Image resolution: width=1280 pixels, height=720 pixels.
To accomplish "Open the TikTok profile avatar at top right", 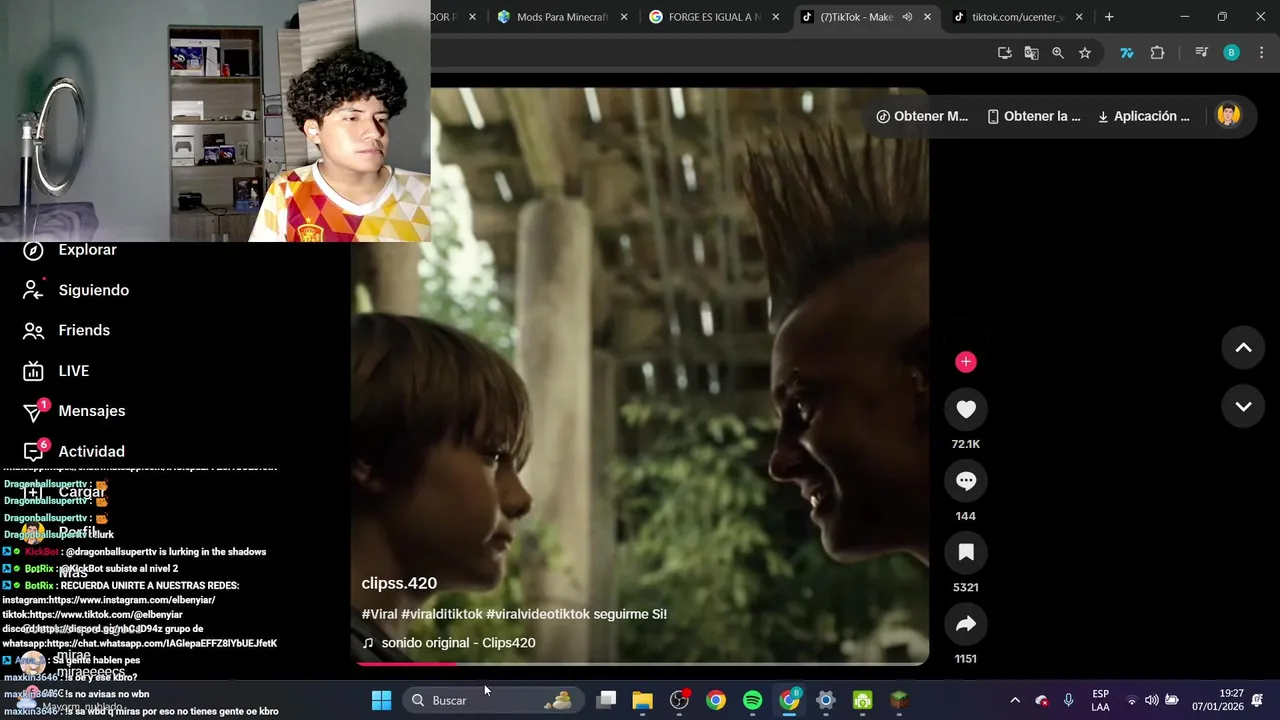I will coord(1228,115).
